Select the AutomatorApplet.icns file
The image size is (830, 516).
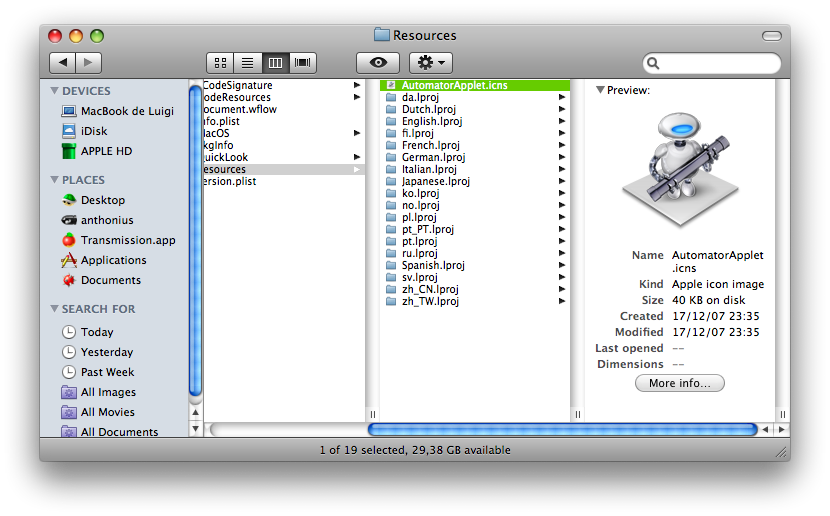click(x=475, y=85)
